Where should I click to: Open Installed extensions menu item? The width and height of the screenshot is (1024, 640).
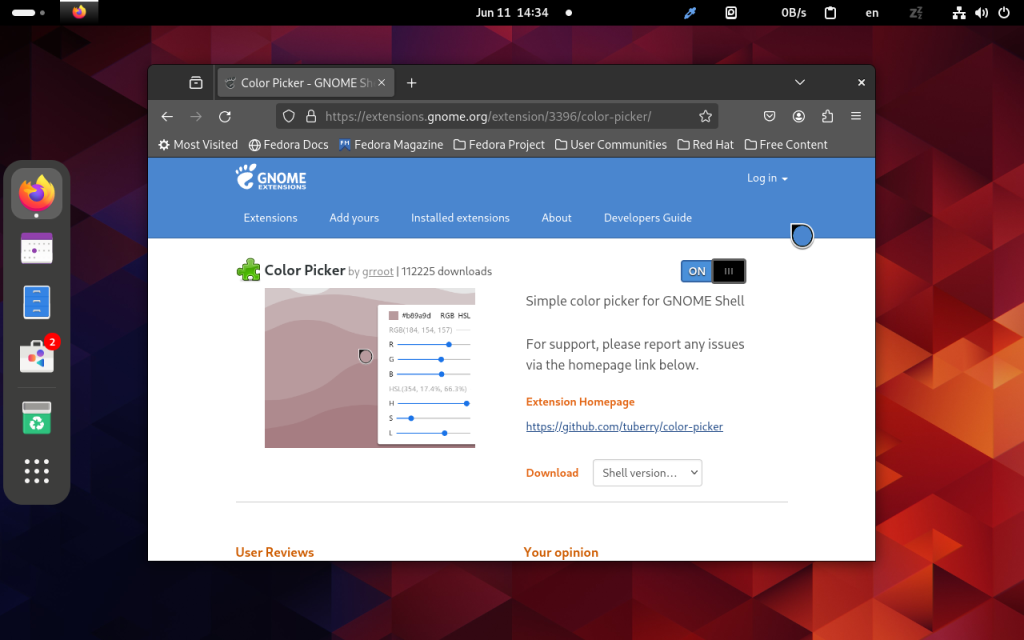pos(460,217)
